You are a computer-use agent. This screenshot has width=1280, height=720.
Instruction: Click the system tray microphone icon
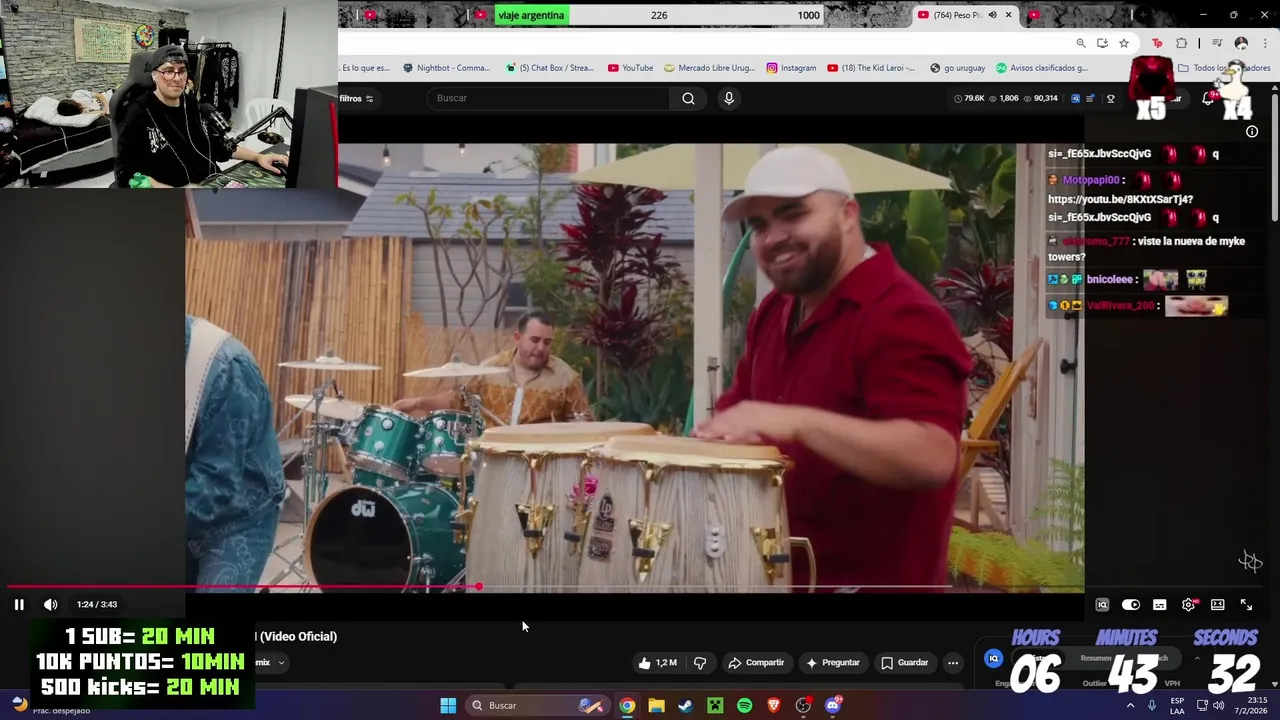point(1152,705)
